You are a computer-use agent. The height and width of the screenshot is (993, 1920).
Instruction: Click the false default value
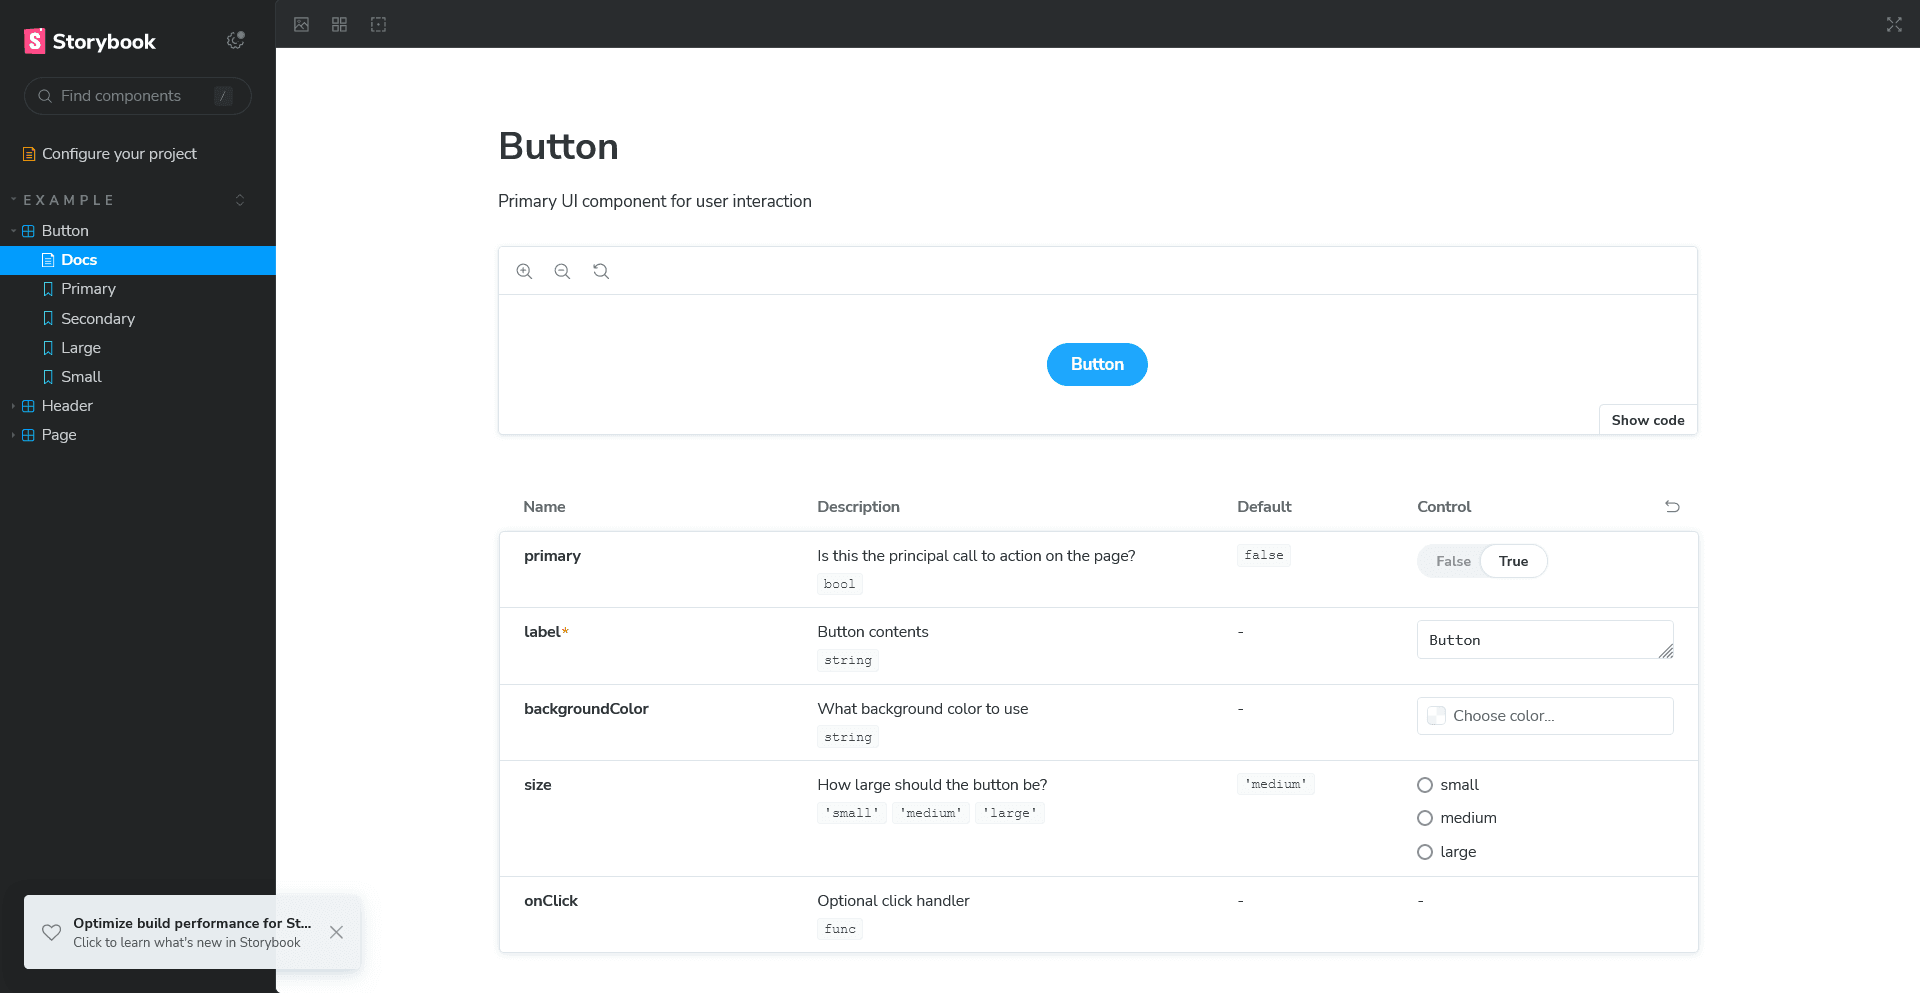(1263, 555)
